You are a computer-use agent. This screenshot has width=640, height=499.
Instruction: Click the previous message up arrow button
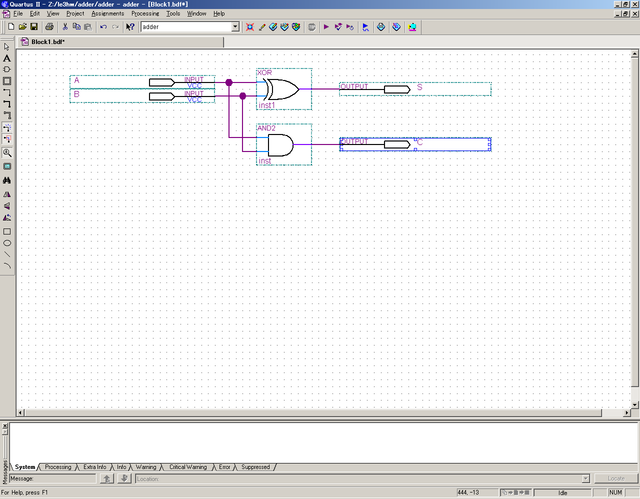(x=107, y=479)
